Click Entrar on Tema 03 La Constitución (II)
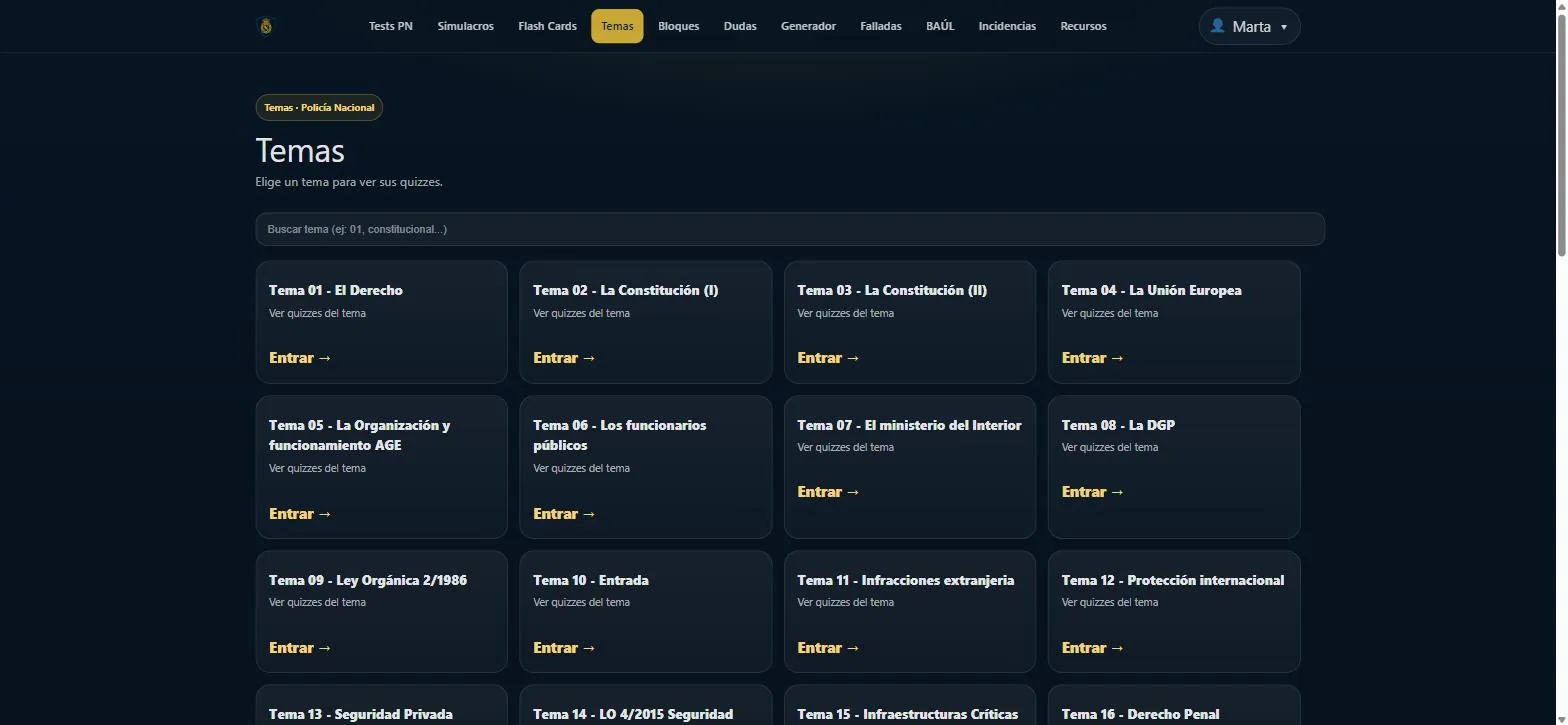The height and width of the screenshot is (725, 1568). [x=828, y=358]
